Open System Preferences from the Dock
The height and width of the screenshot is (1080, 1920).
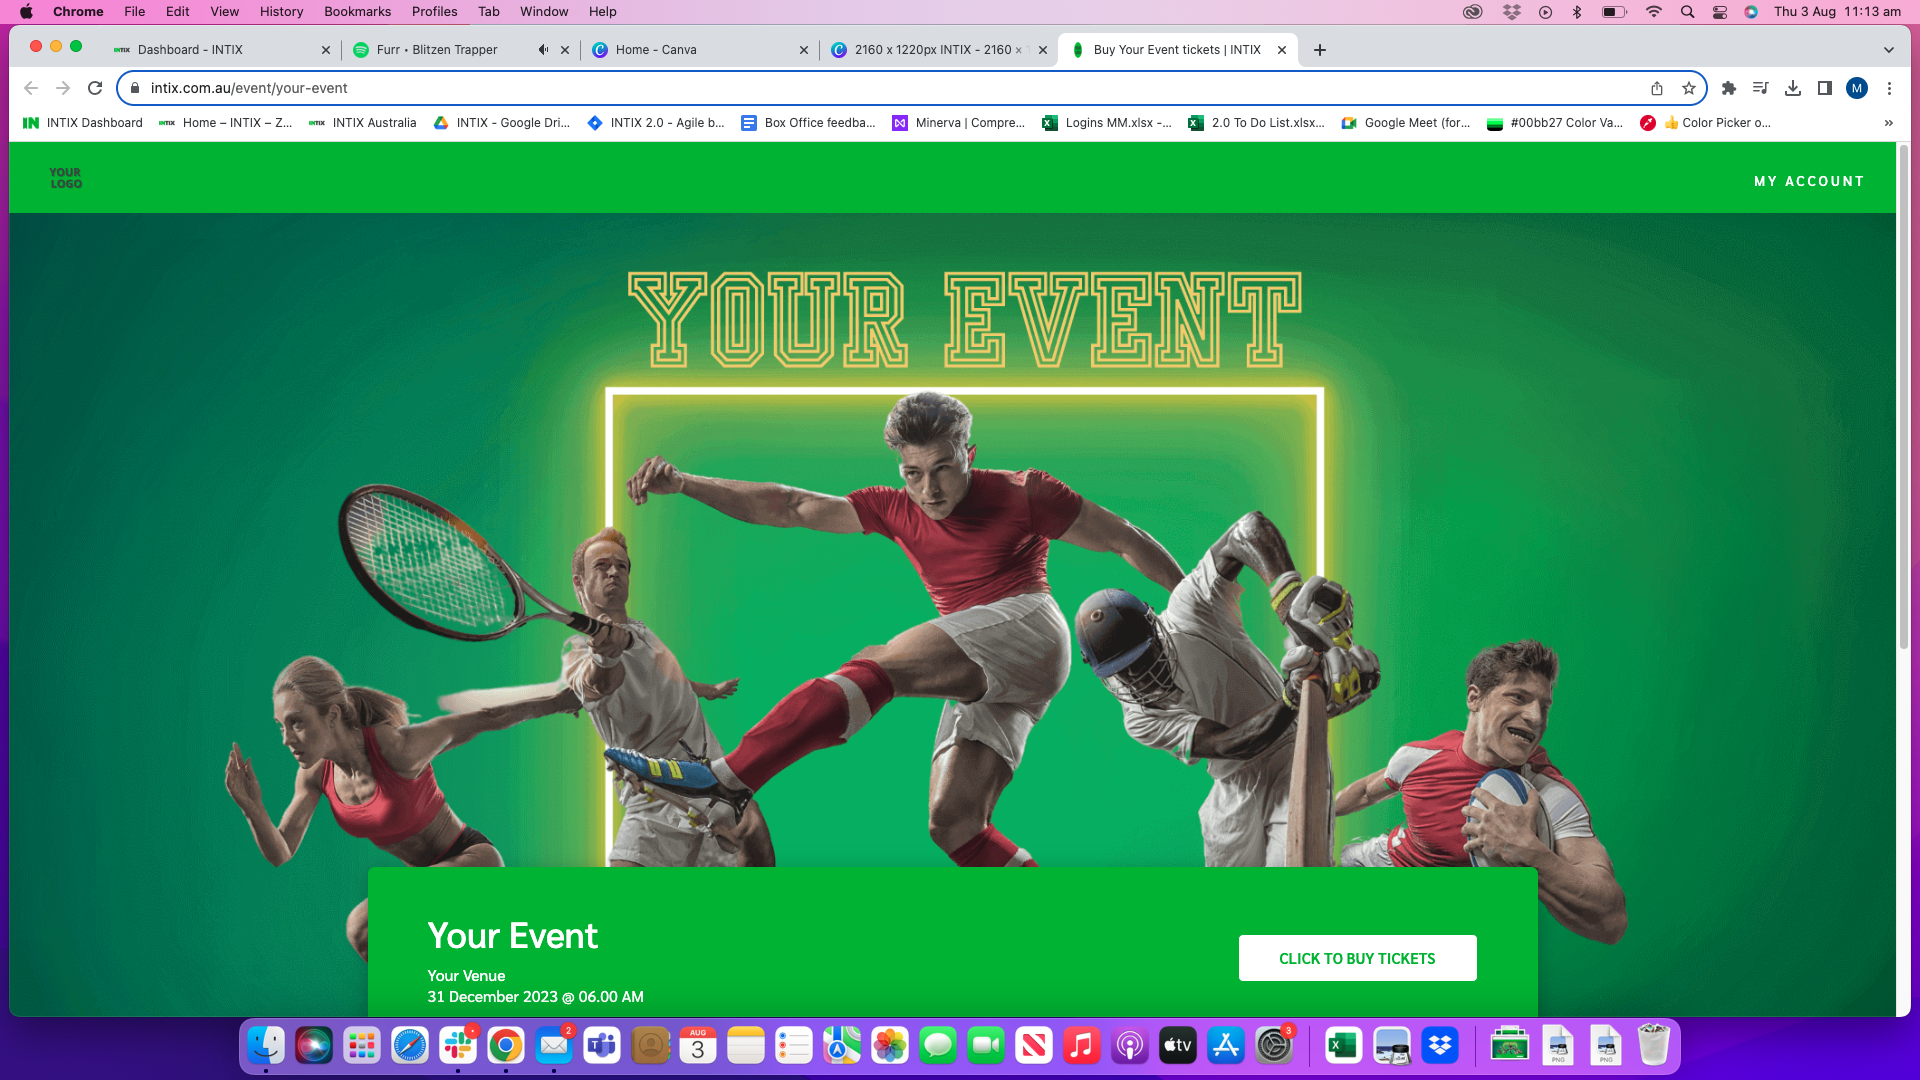1274,1046
